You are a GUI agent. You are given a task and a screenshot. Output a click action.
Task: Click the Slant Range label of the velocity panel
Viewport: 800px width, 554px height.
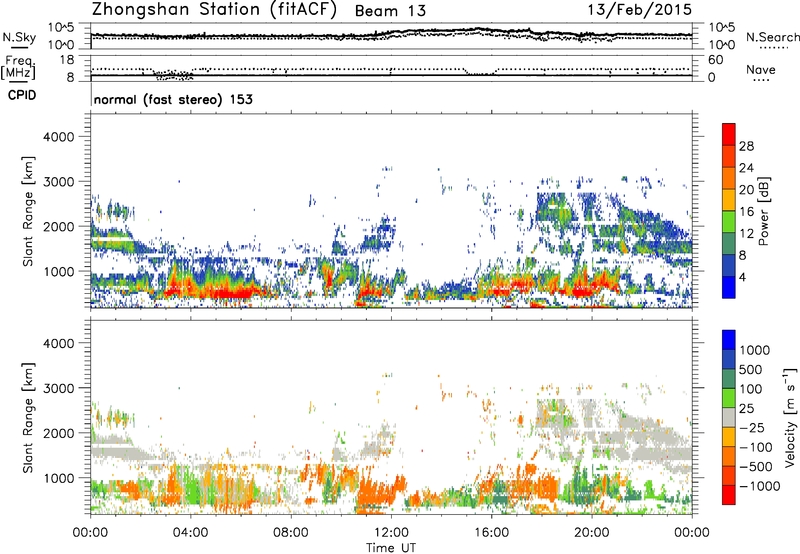point(28,417)
